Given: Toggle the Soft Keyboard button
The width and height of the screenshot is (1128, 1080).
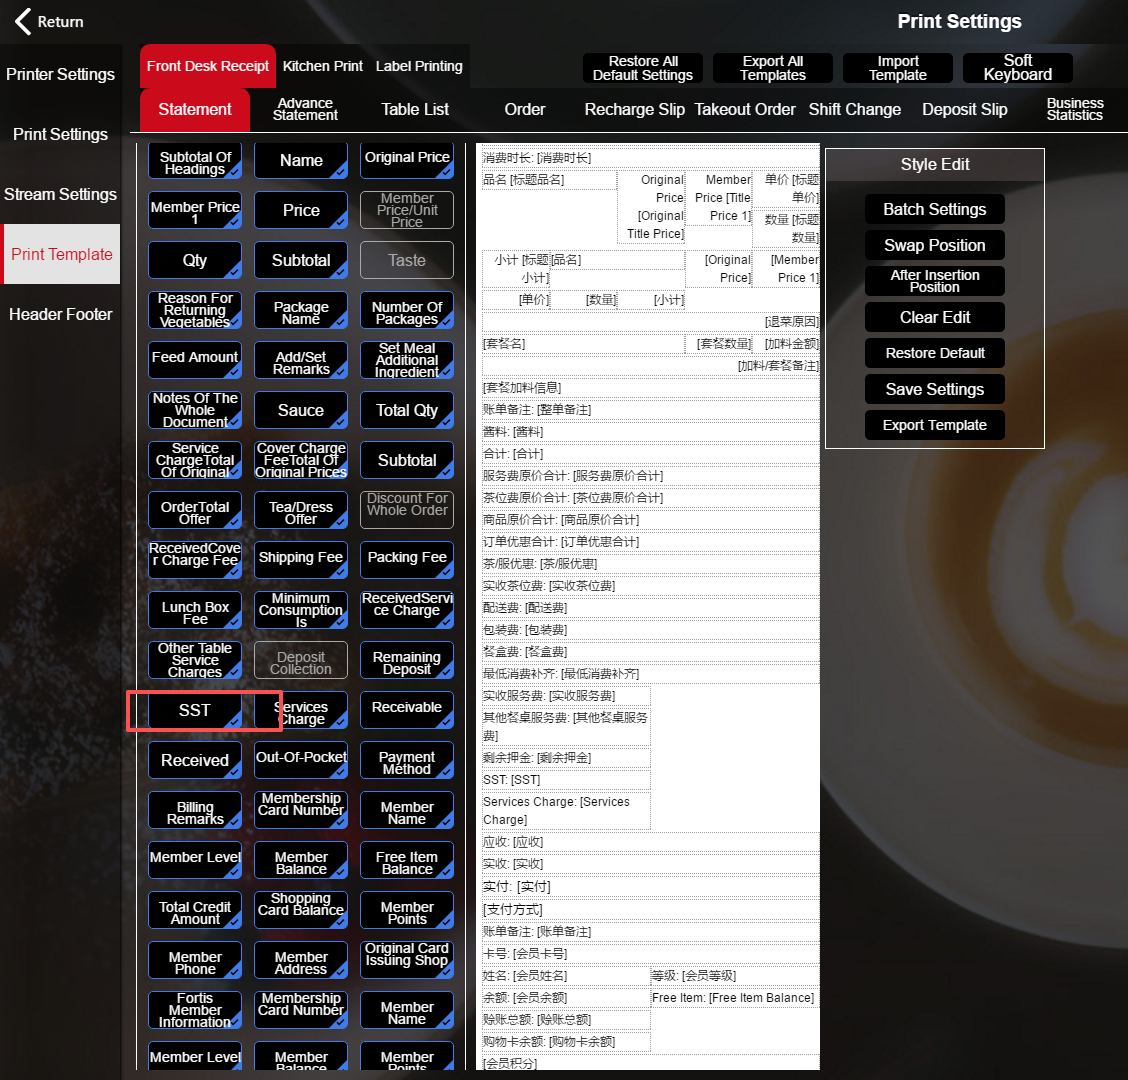Looking at the screenshot, I should (x=1017, y=68).
